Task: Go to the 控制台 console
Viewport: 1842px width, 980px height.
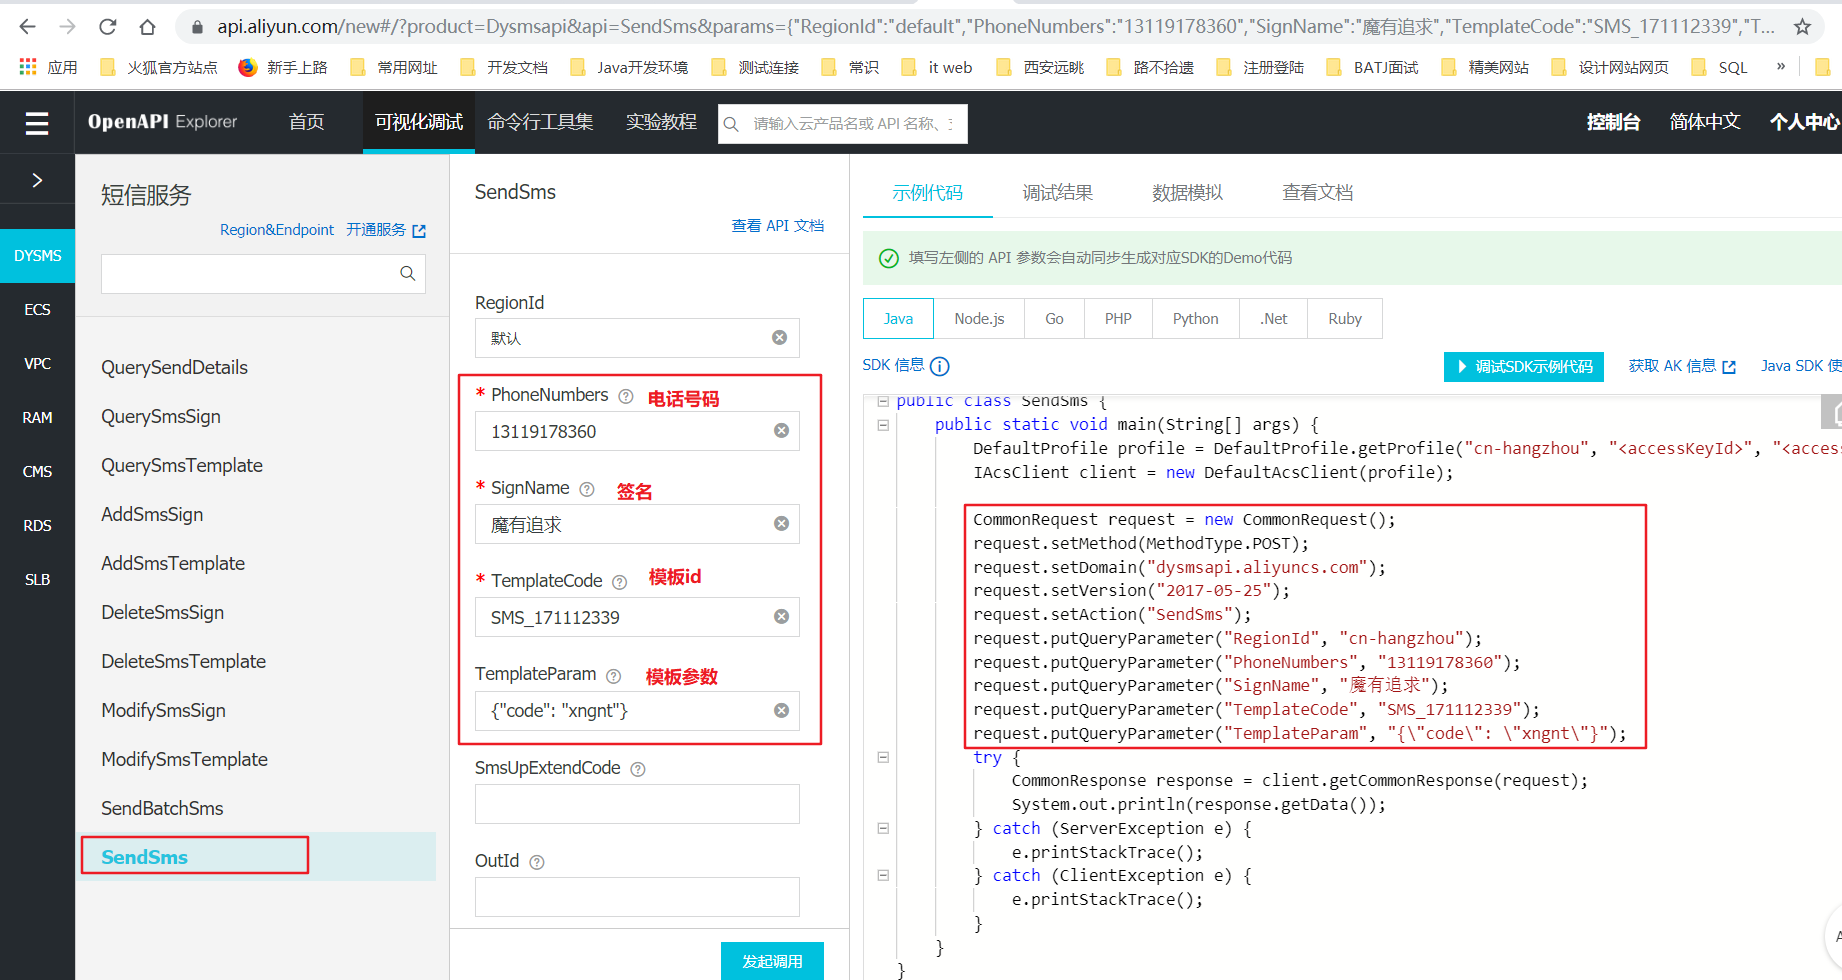Action: [x=1613, y=122]
